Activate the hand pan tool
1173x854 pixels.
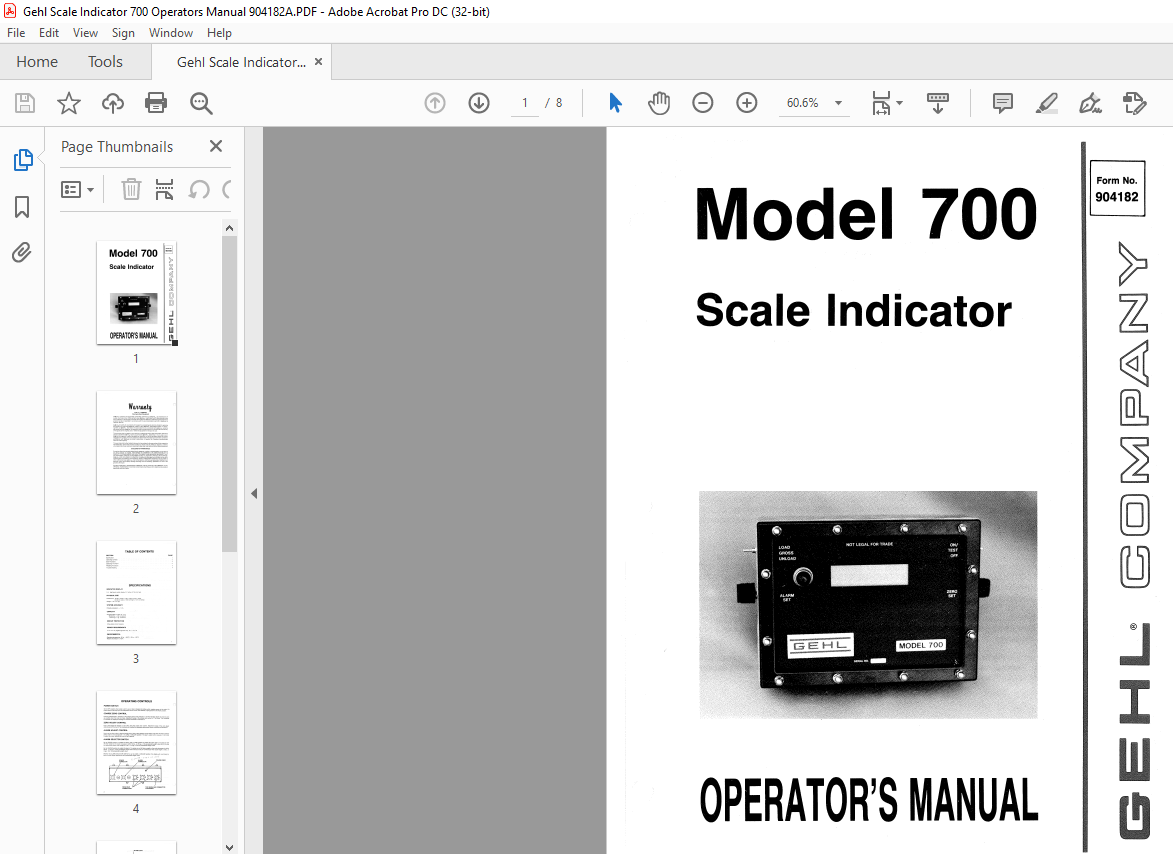tap(659, 103)
